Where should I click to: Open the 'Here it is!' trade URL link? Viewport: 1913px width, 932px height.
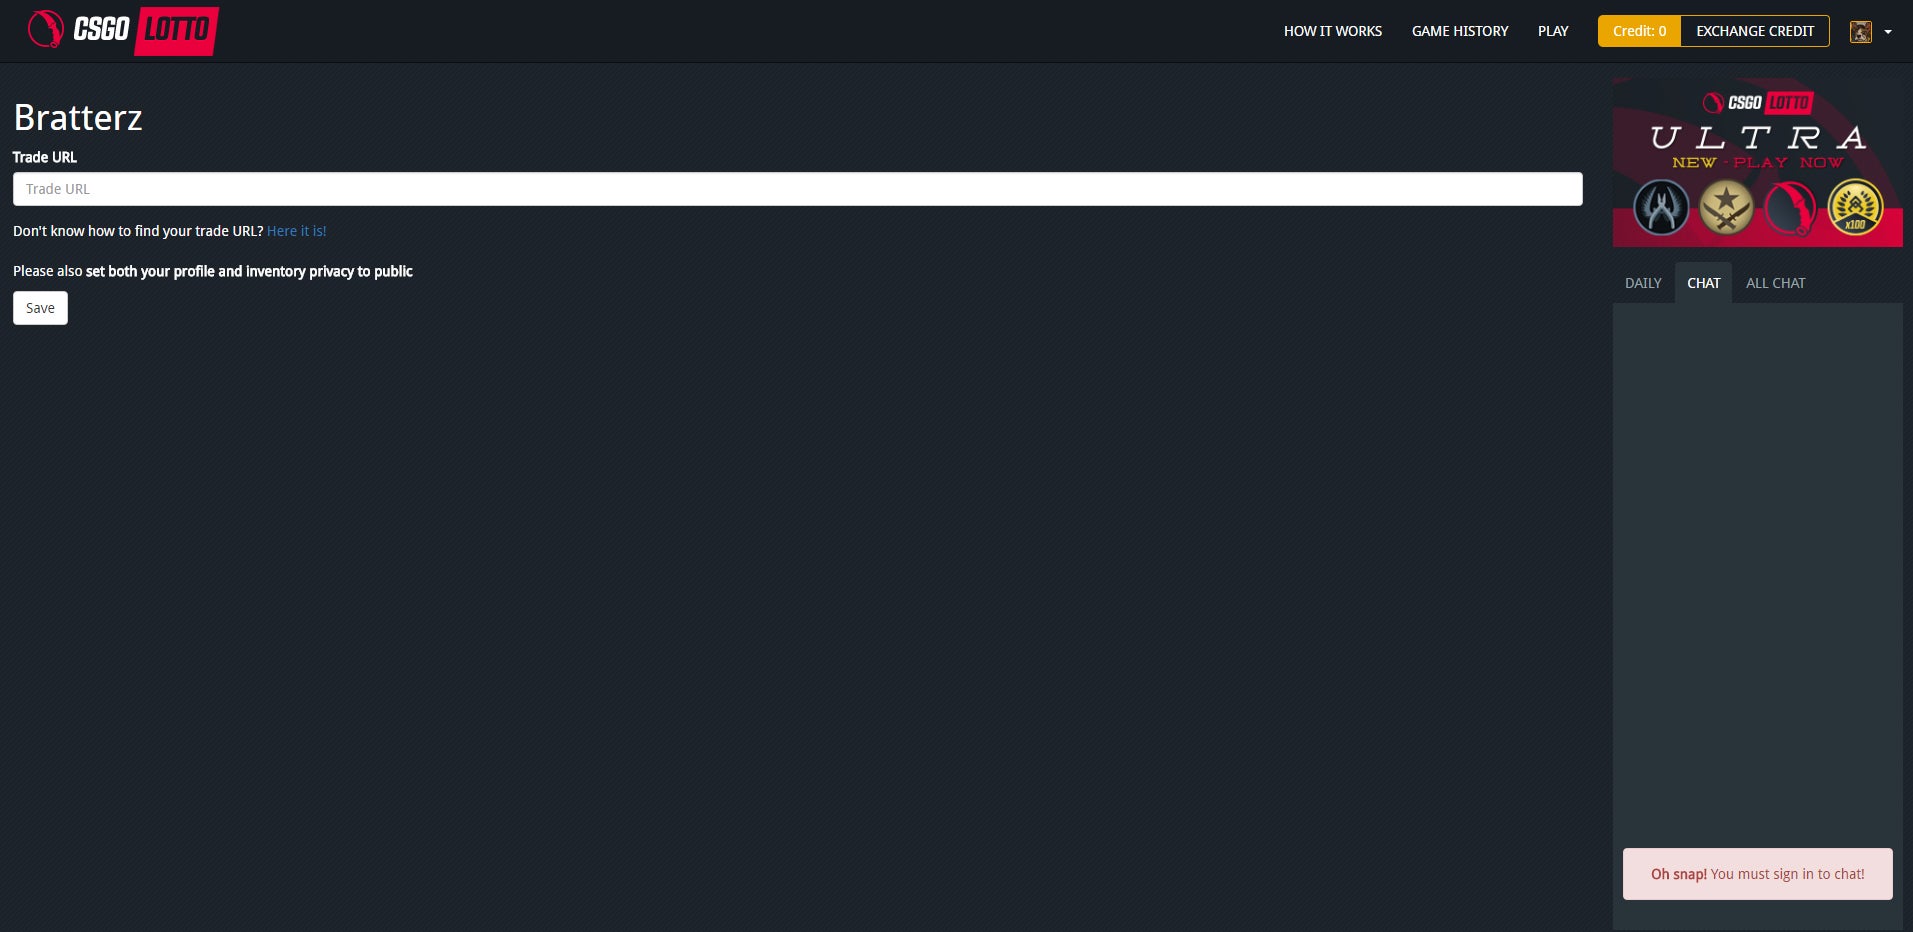point(296,231)
